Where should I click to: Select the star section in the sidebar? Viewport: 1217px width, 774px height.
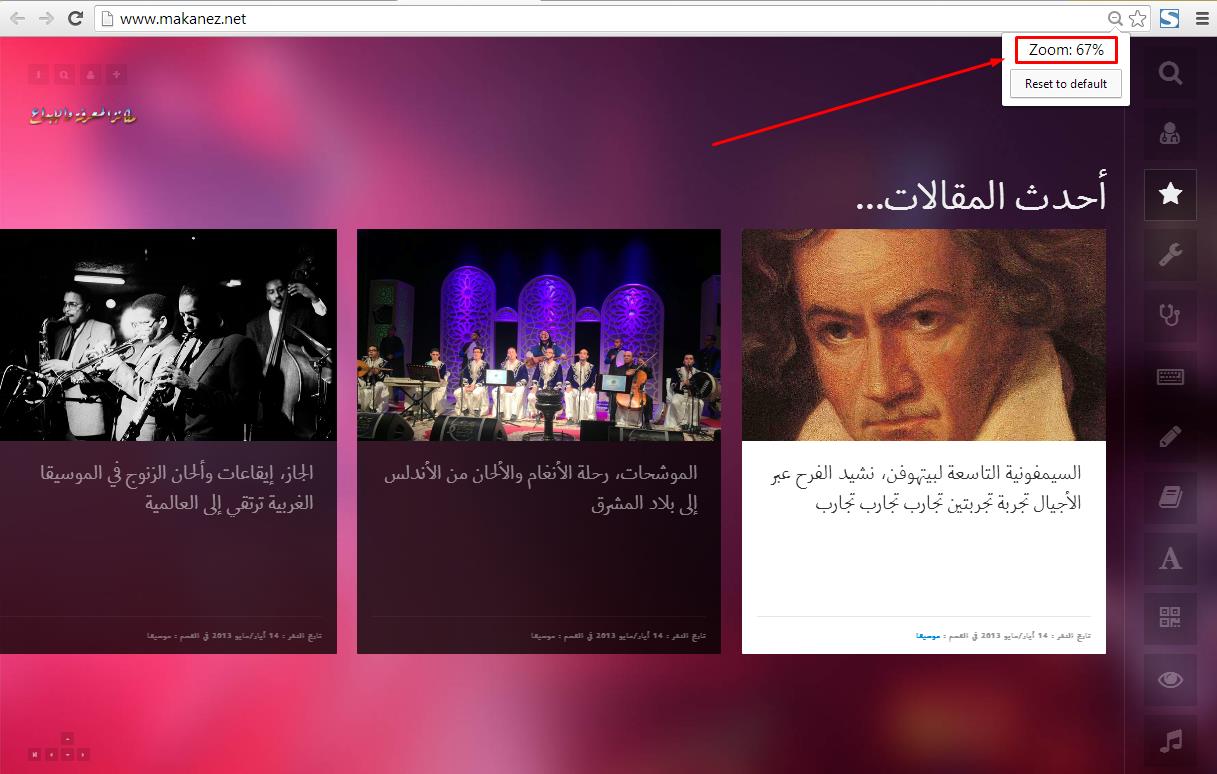1170,194
